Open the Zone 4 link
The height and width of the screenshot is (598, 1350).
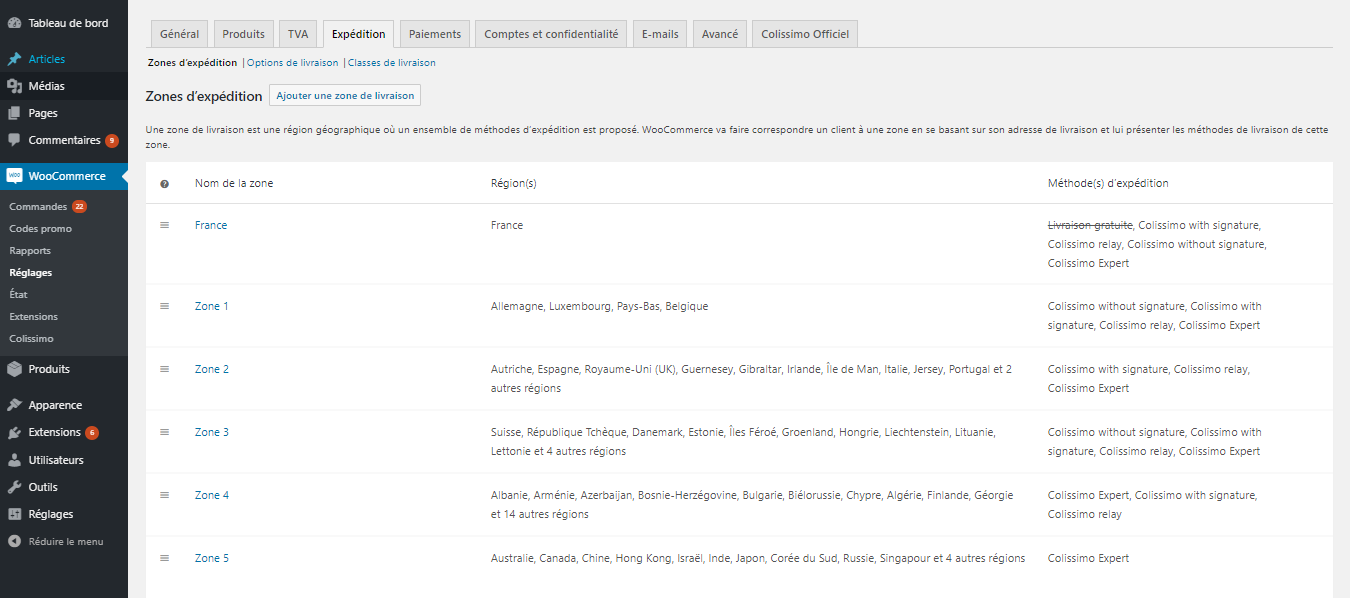tap(212, 495)
